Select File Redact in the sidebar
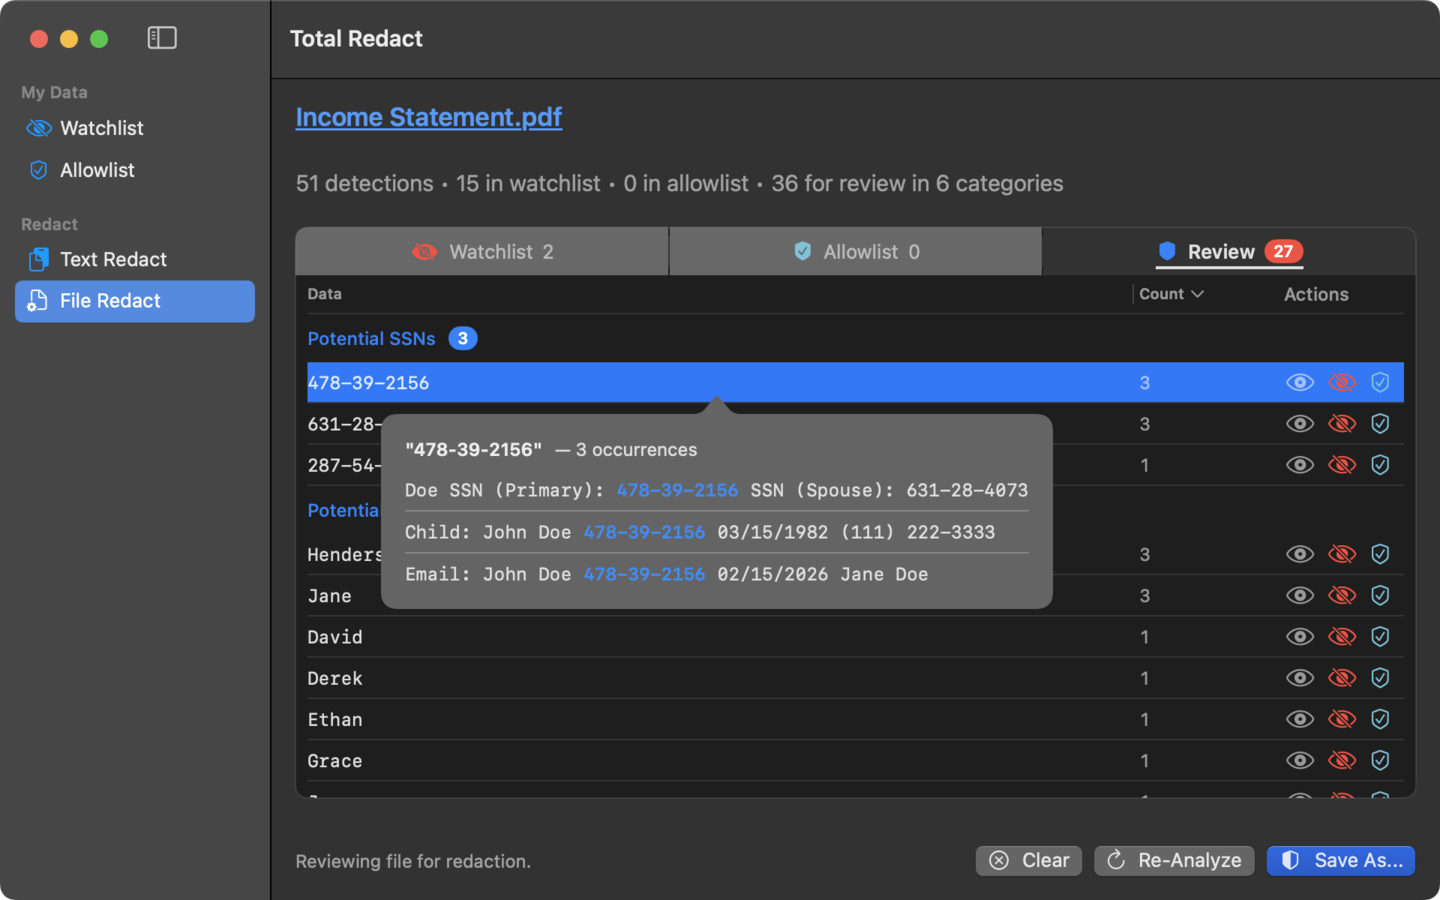This screenshot has height=900, width=1440. pyautogui.click(x=135, y=301)
